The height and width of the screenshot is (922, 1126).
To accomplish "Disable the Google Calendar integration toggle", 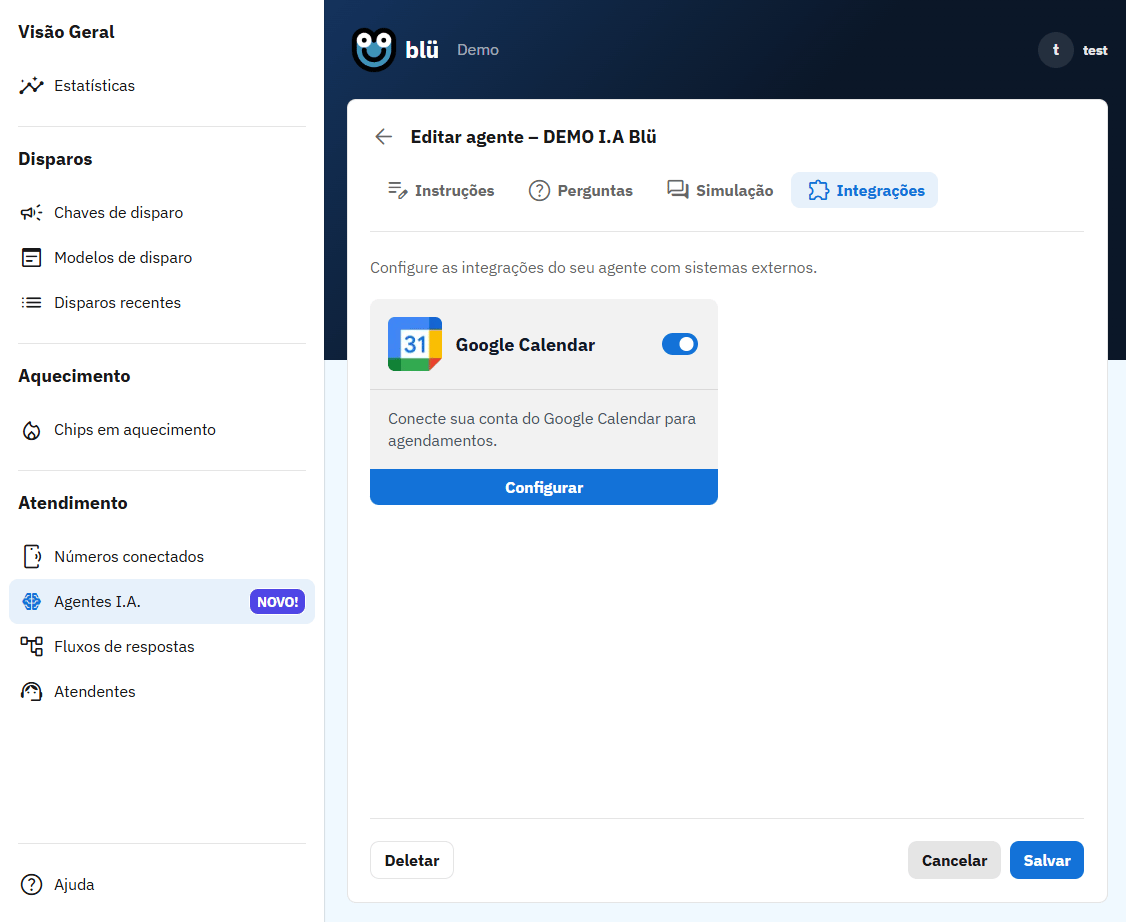I will (680, 344).
